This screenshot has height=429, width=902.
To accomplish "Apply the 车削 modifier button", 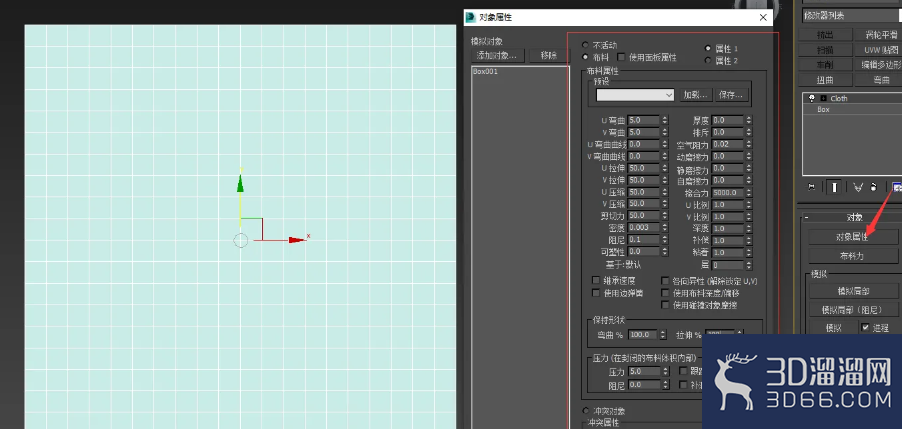I will coord(825,65).
